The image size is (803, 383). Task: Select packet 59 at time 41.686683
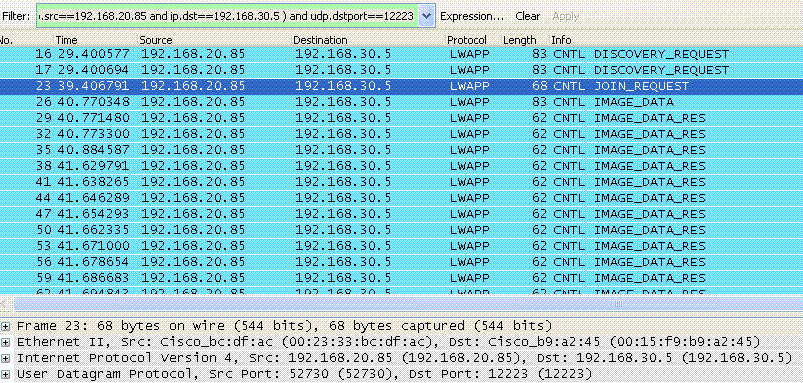[x=402, y=278]
